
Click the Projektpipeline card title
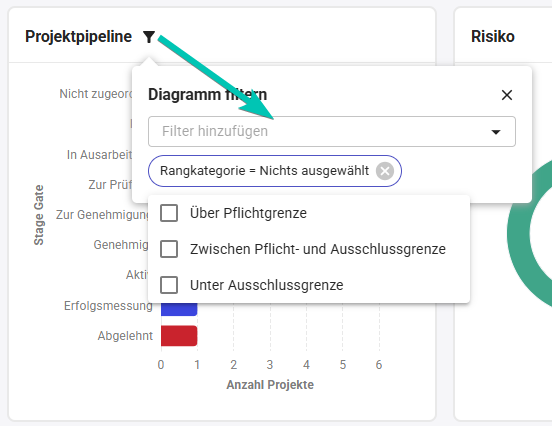[79, 37]
